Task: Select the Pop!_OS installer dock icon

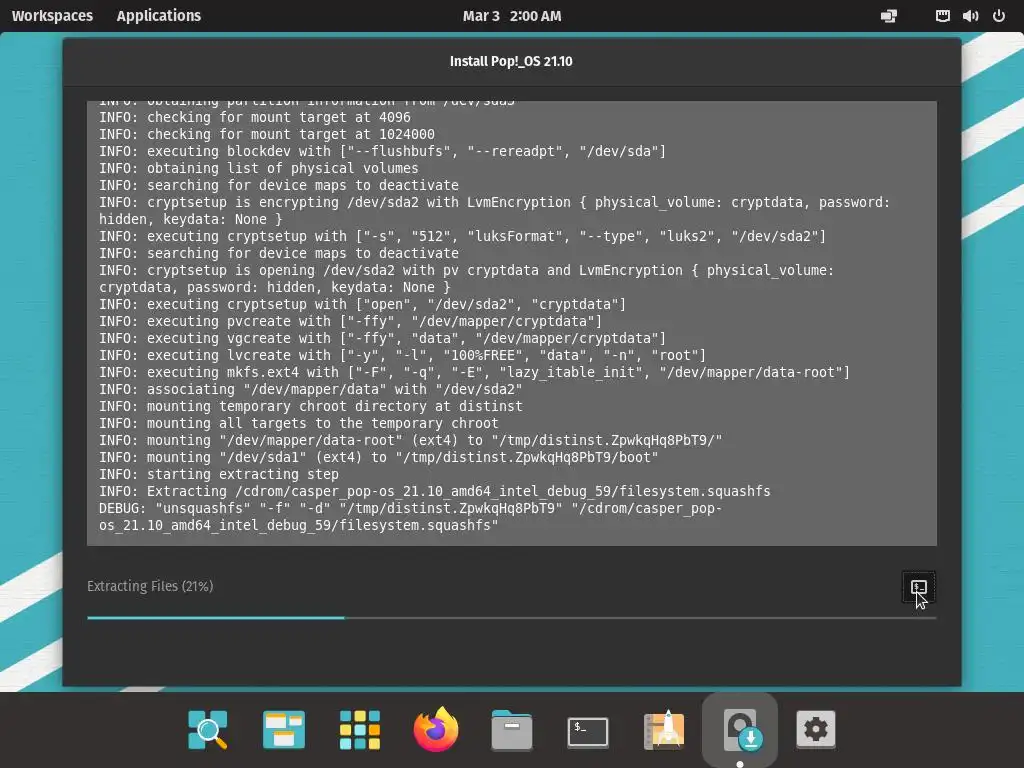Action: click(x=740, y=729)
